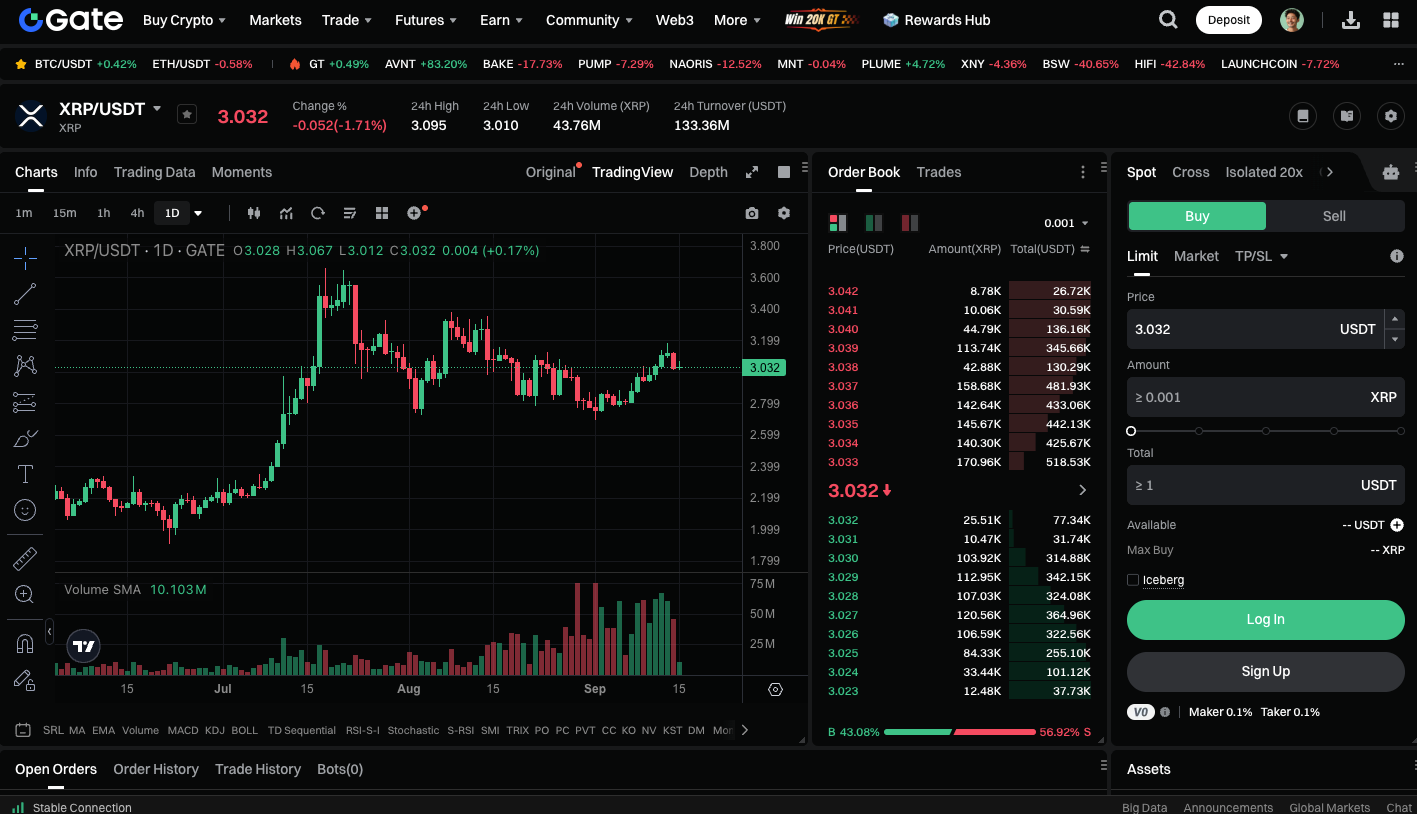Viewport: 1417px width, 814px height.
Task: Show only bids in order book view
Action: click(x=874, y=223)
